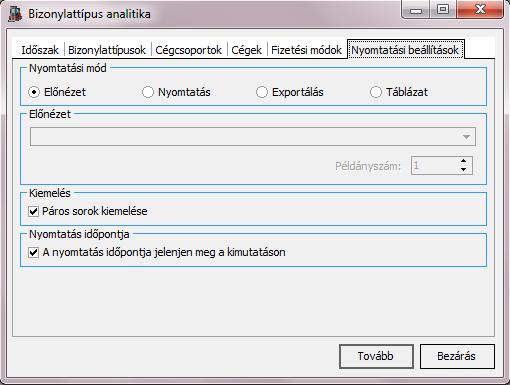
Task: Minimize the Bizonylattípus analitika window
Action: 416,9
